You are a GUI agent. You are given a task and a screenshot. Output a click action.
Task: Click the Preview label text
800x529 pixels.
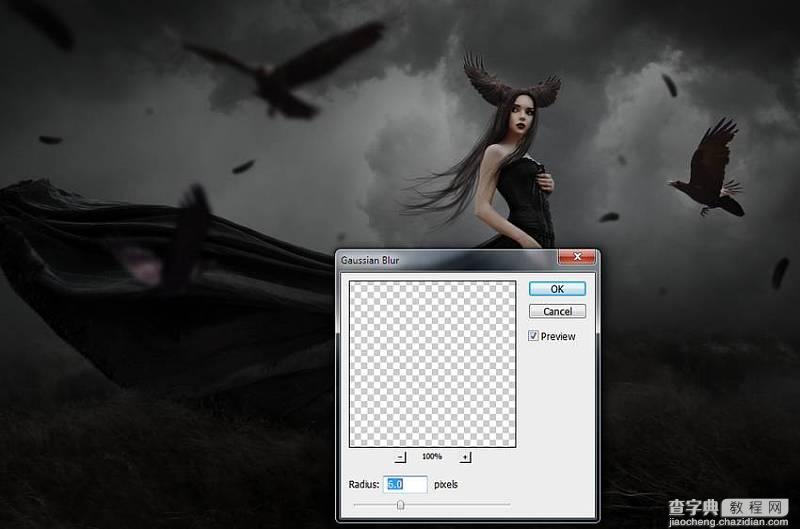coord(558,337)
